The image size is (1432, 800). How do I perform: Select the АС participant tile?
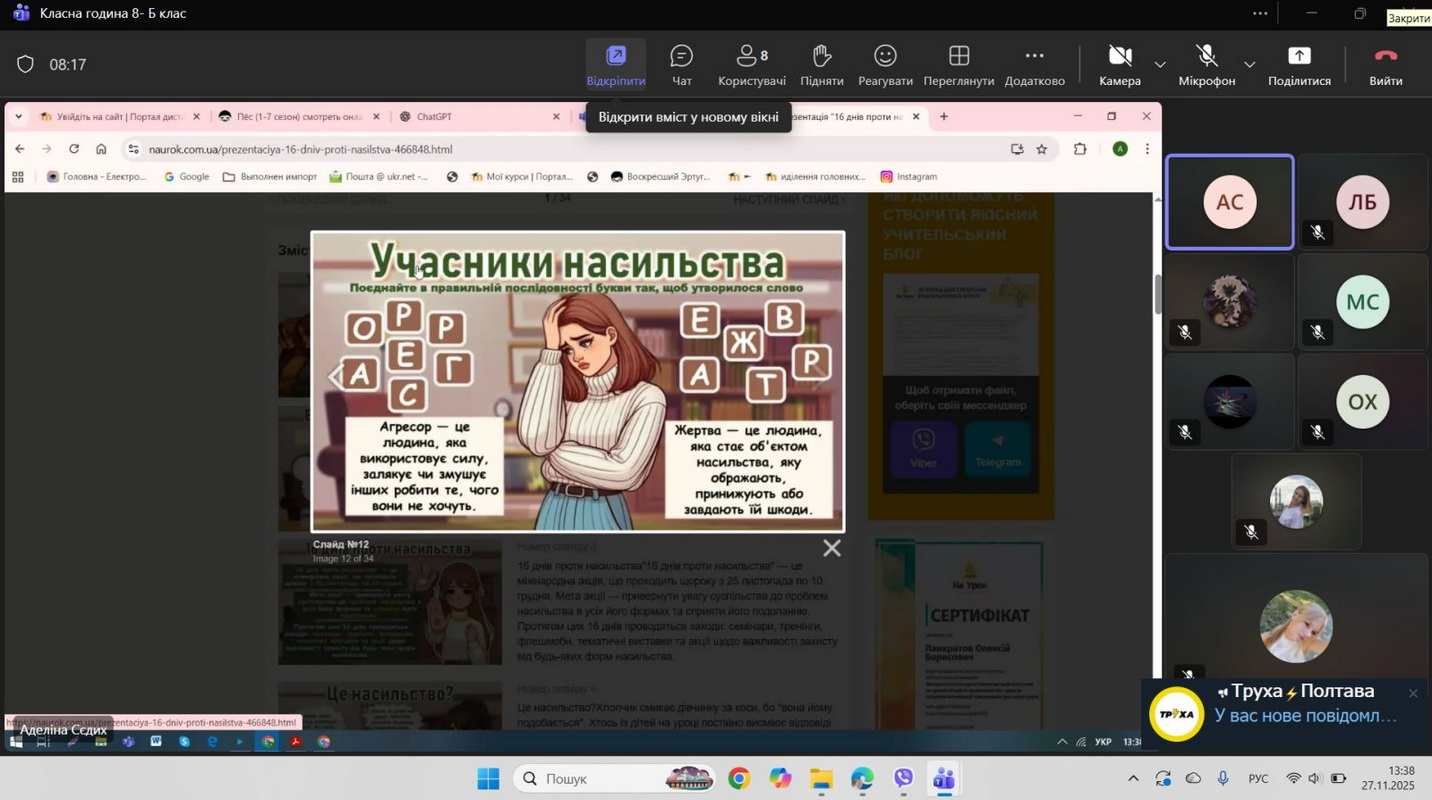(1229, 202)
